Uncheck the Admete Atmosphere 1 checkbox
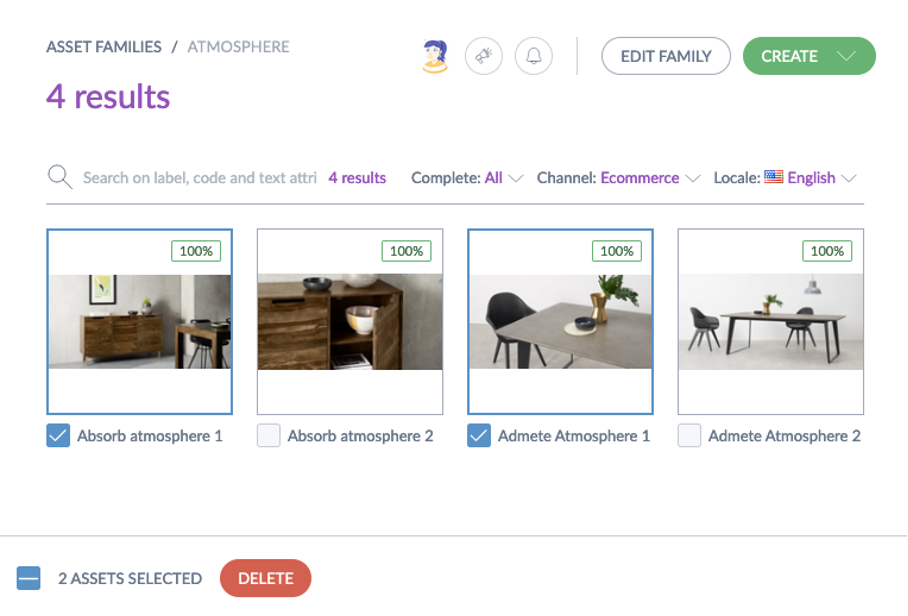The height and width of the screenshot is (616, 908). tap(479, 436)
